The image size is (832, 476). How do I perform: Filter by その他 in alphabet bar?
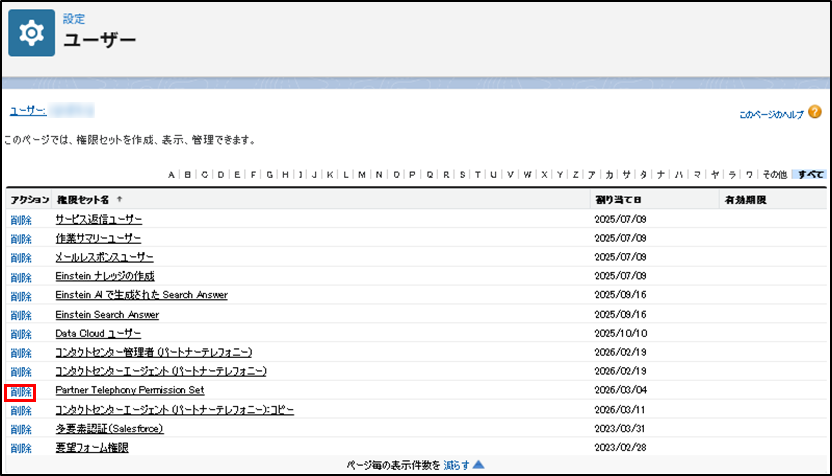(x=775, y=175)
